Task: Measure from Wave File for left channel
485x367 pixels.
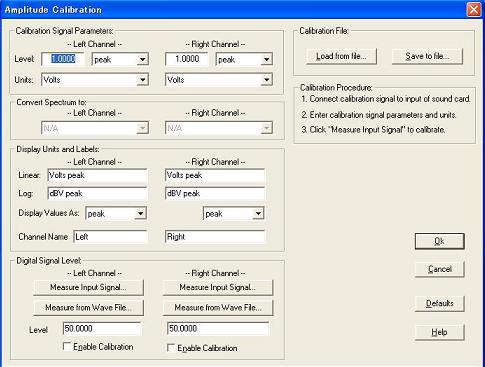Action: (89, 307)
